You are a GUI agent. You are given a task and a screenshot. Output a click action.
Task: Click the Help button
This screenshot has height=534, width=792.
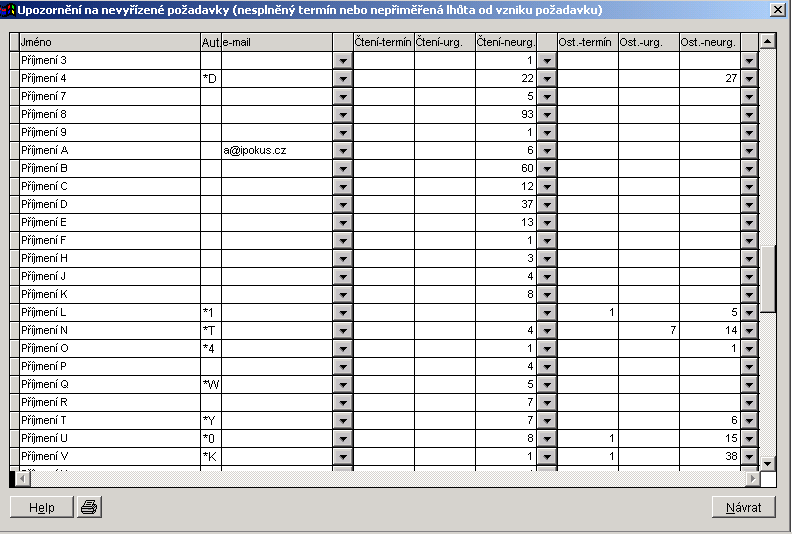tap(41, 507)
